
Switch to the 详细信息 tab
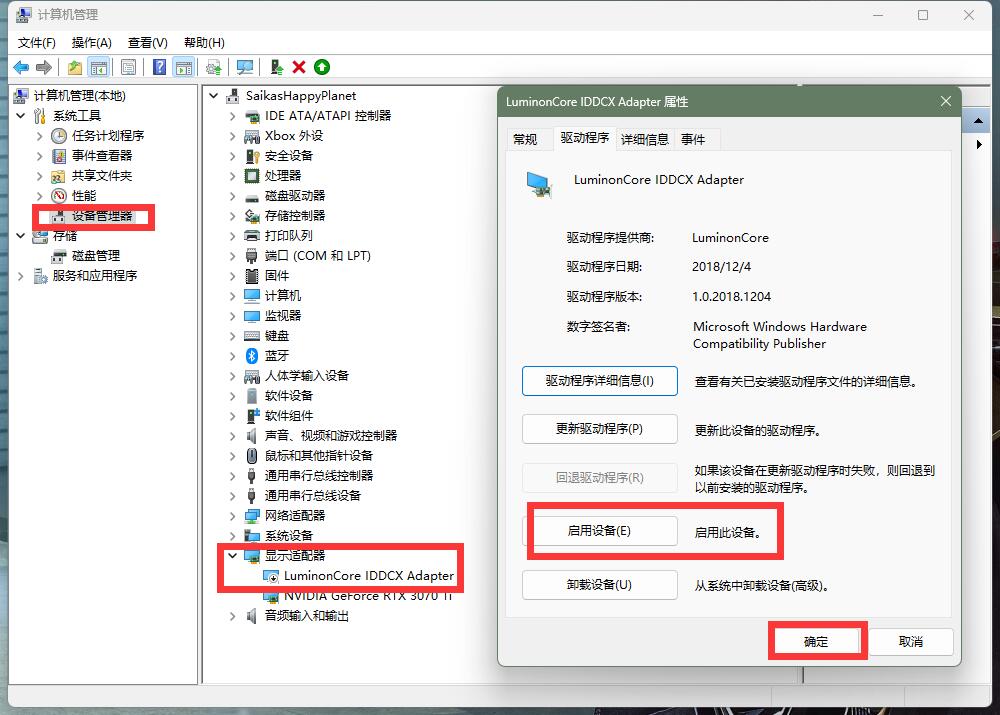646,139
